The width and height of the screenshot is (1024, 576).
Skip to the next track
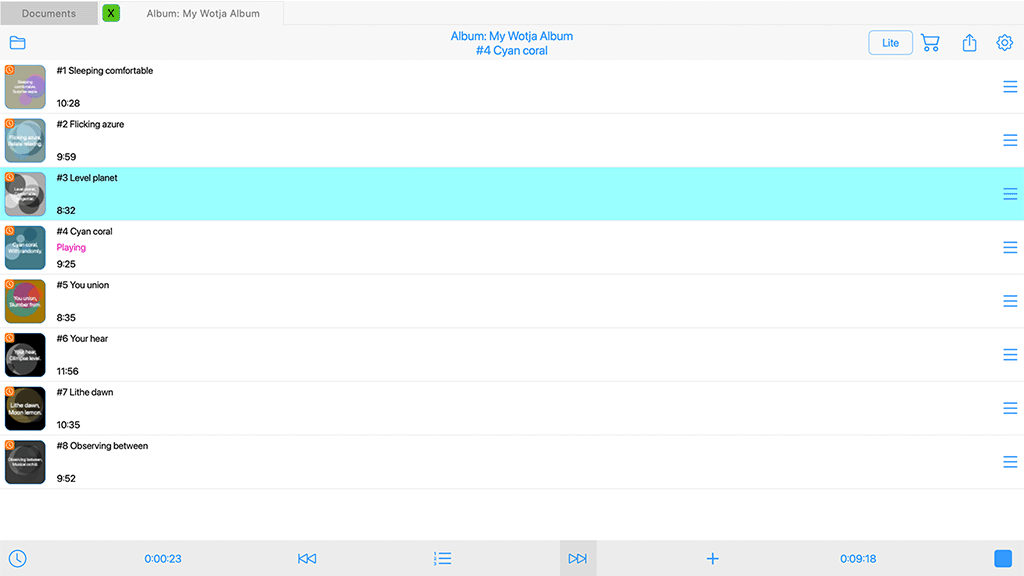point(577,559)
